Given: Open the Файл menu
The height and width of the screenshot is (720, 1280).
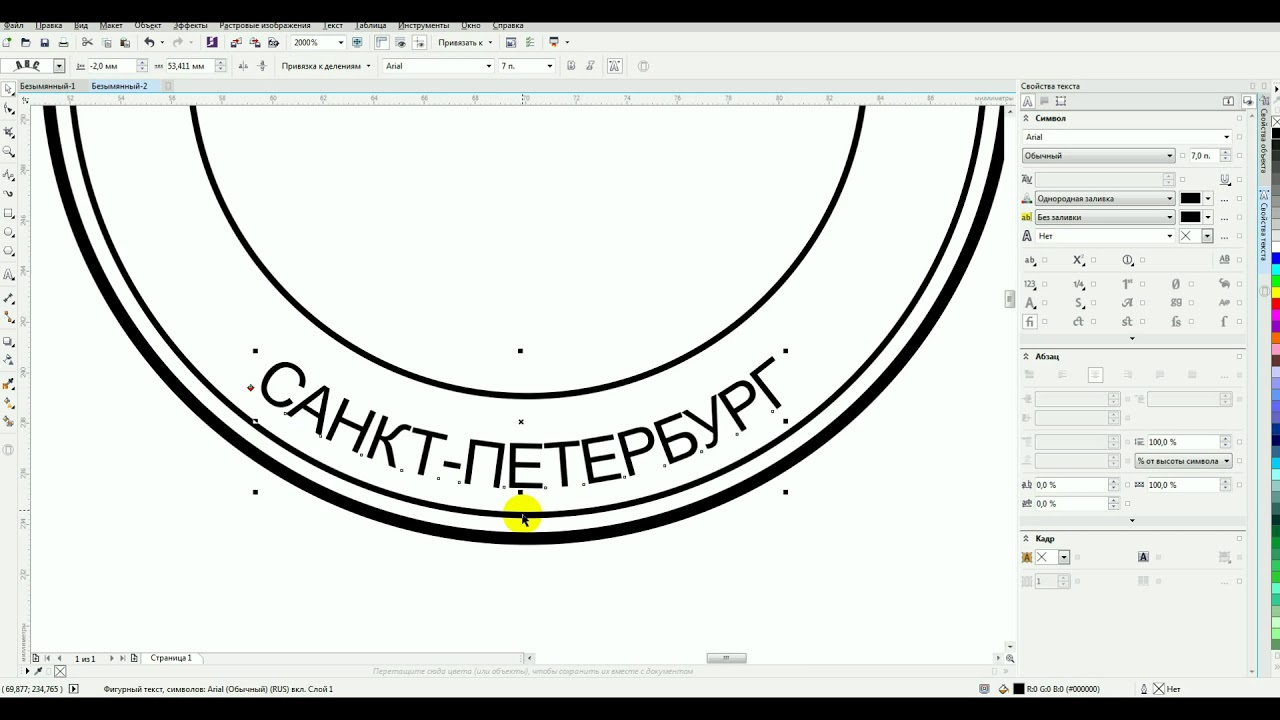Looking at the screenshot, I should click(x=14, y=25).
